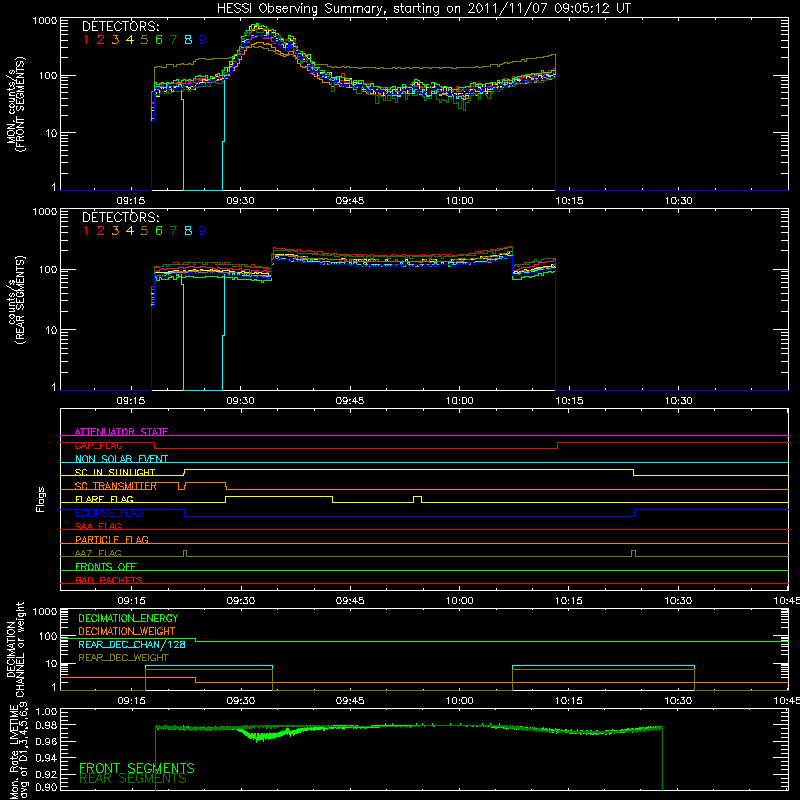
Task: Click the REAR SEGMENTS livetime legend text
Action: point(133,779)
